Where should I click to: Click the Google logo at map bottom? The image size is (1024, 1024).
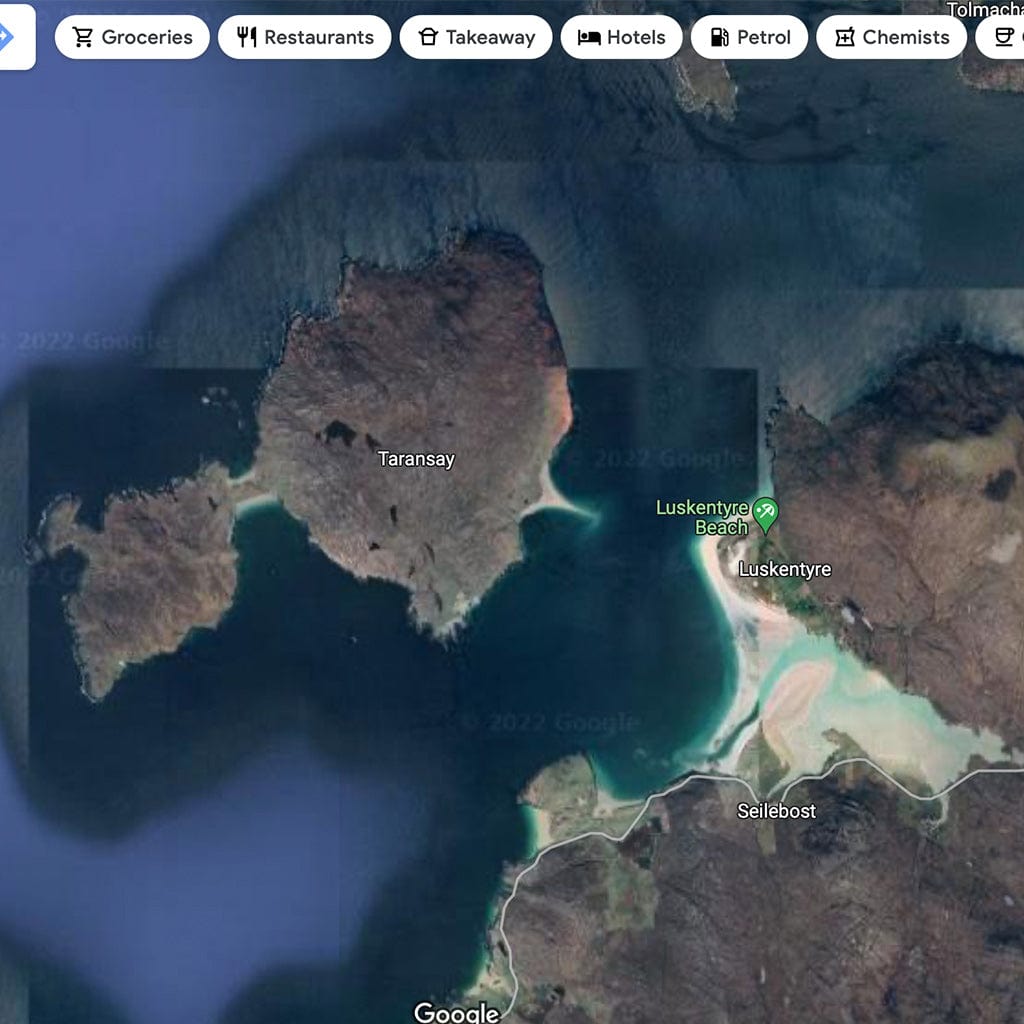(x=456, y=1012)
